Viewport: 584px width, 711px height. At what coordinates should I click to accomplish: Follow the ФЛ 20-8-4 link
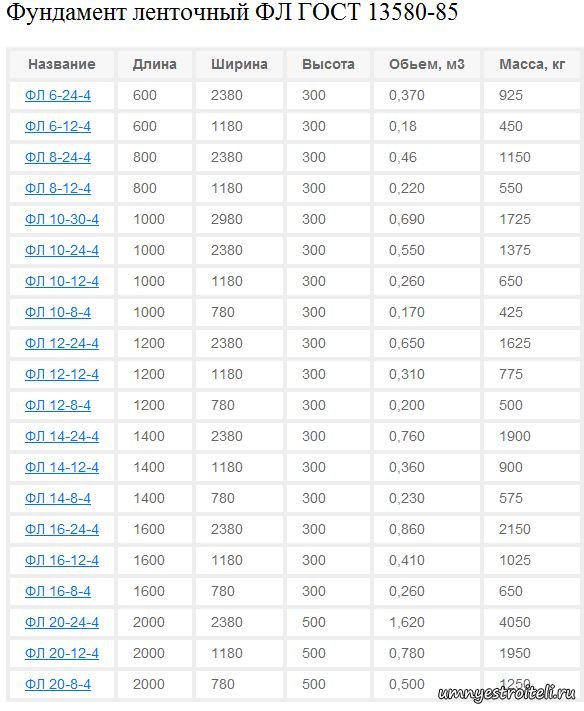click(x=58, y=684)
